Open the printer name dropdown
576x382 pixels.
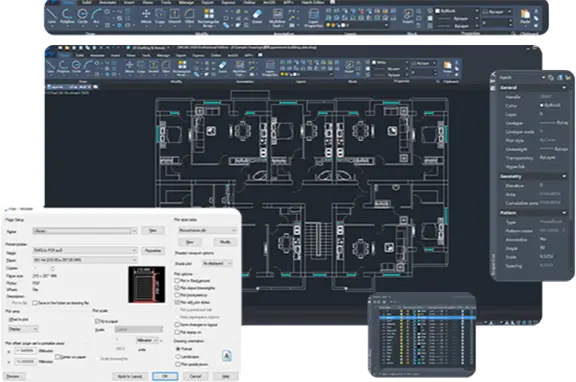[85, 250]
